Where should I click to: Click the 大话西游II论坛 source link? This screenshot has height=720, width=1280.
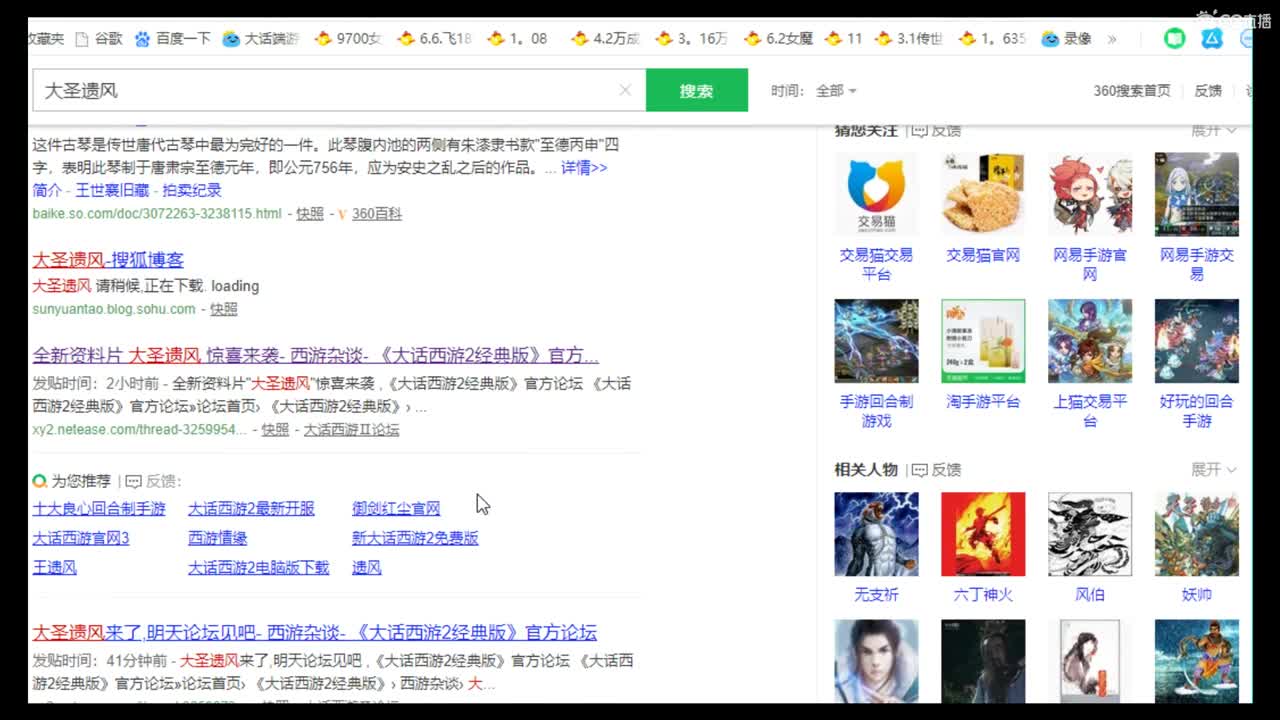click(351, 429)
